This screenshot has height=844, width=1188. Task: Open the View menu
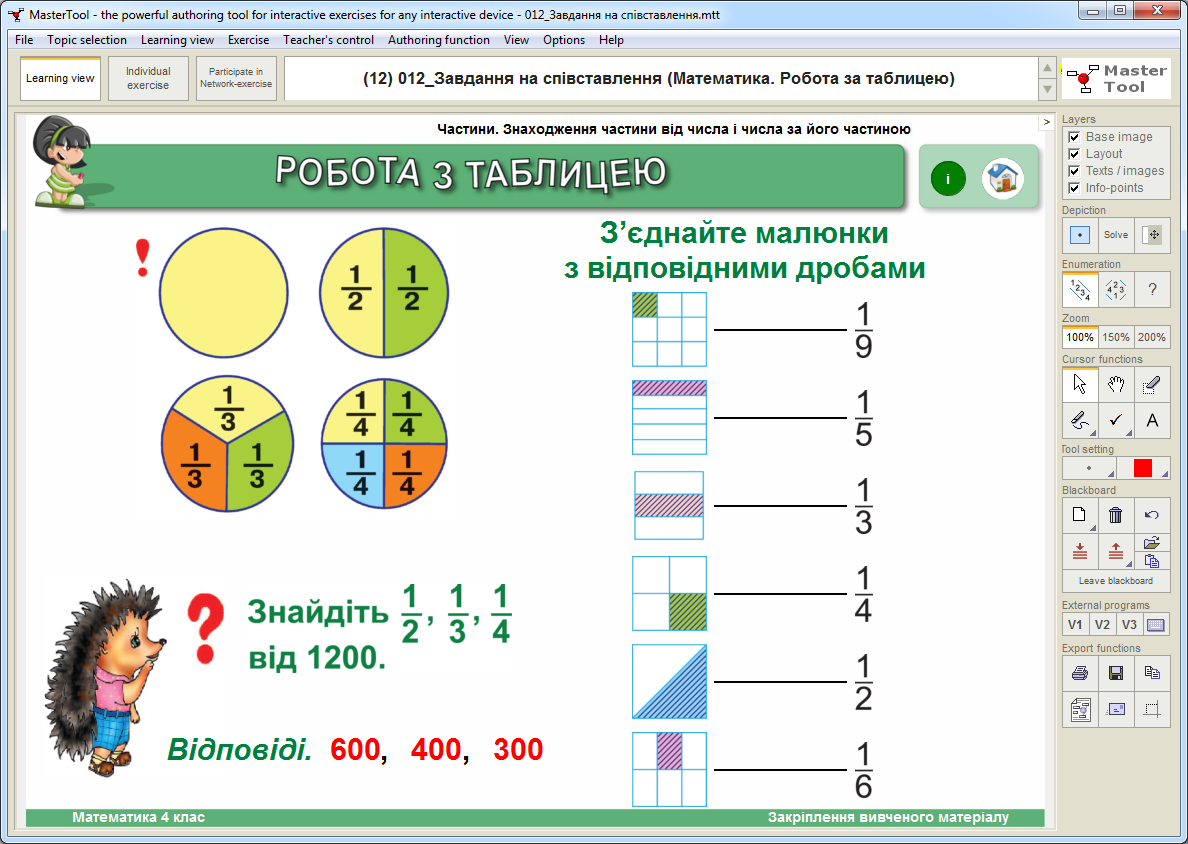pos(517,40)
